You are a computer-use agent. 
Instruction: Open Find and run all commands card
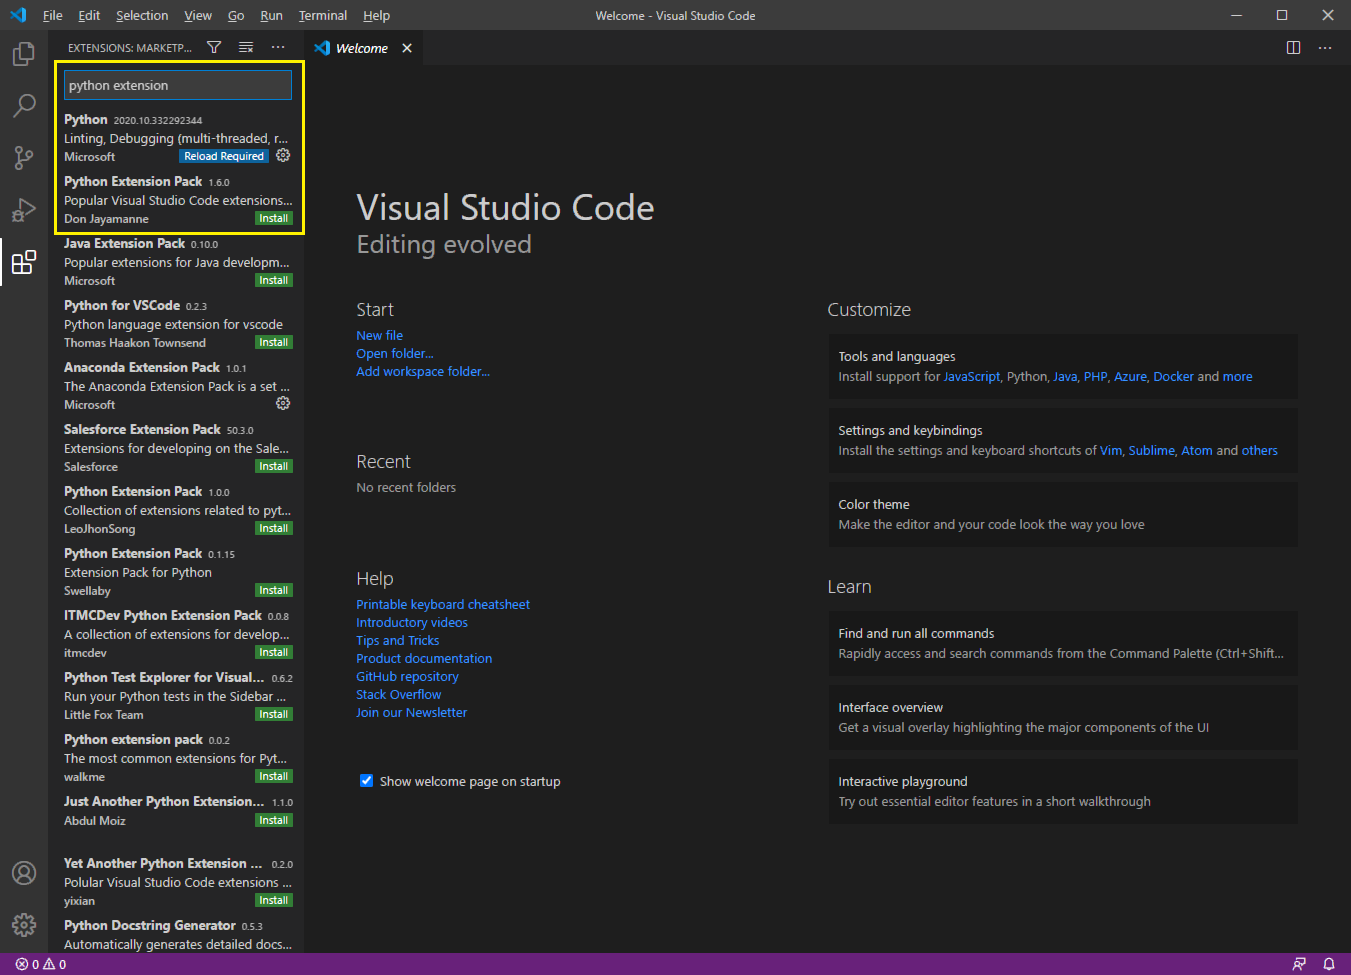click(1063, 643)
